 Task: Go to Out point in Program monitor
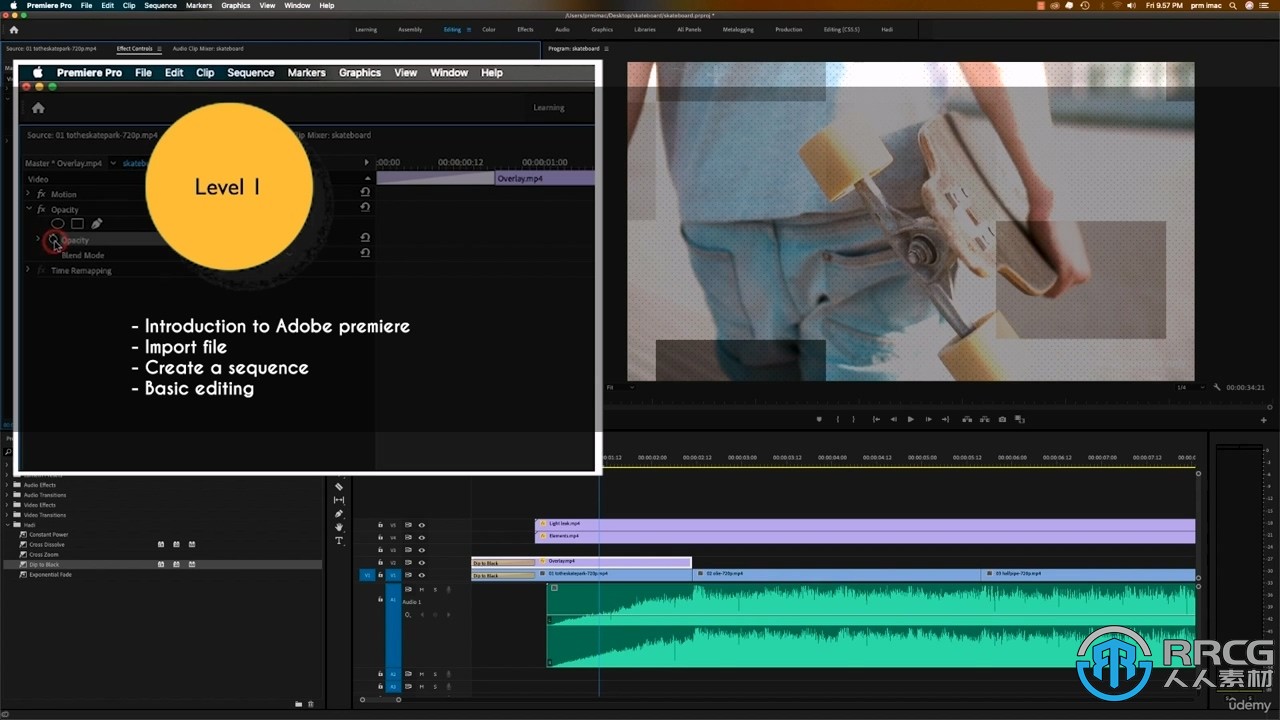(x=947, y=419)
